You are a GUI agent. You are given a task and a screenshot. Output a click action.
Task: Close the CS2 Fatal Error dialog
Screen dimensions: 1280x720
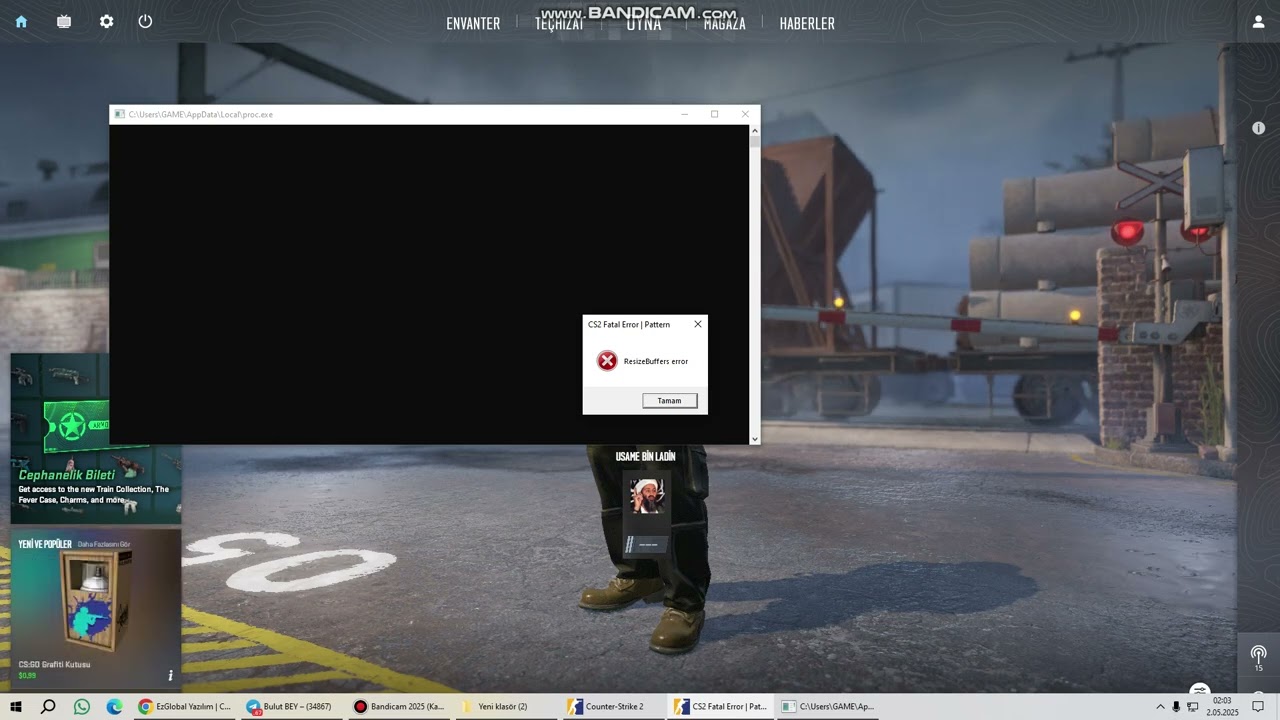pyautogui.click(x=697, y=324)
